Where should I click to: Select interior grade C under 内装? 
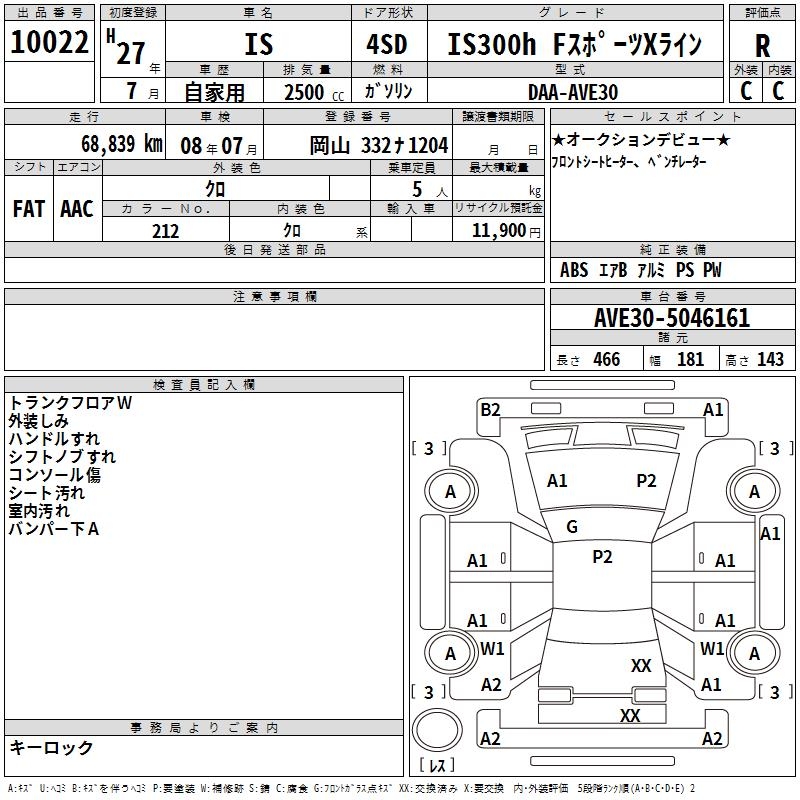point(778,91)
